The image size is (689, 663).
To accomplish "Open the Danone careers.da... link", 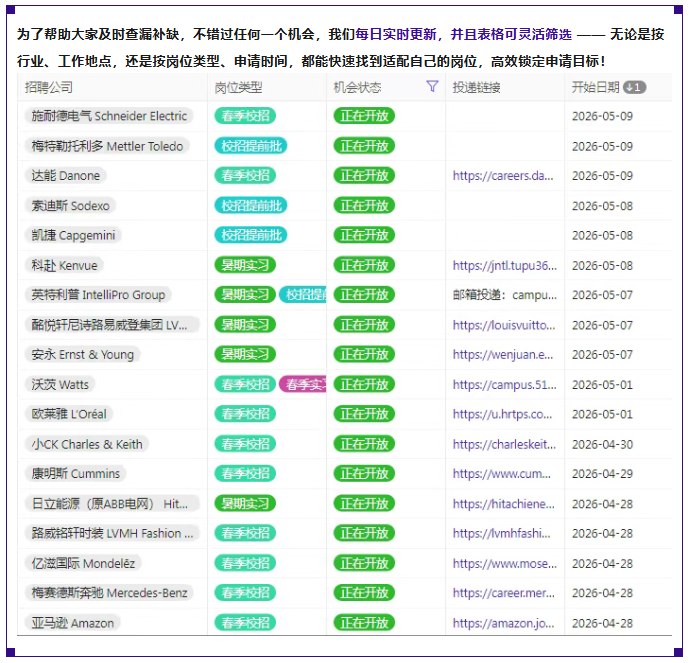I will (503, 176).
